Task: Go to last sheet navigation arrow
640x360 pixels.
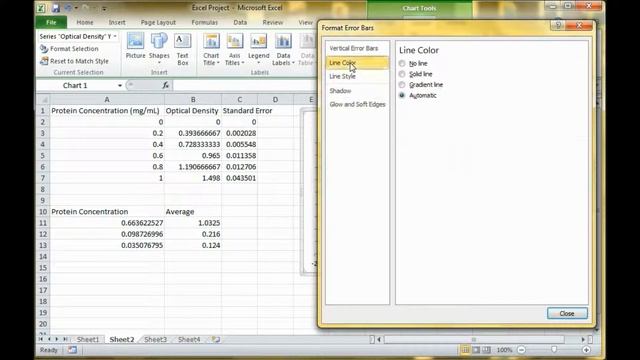Action: point(65,339)
